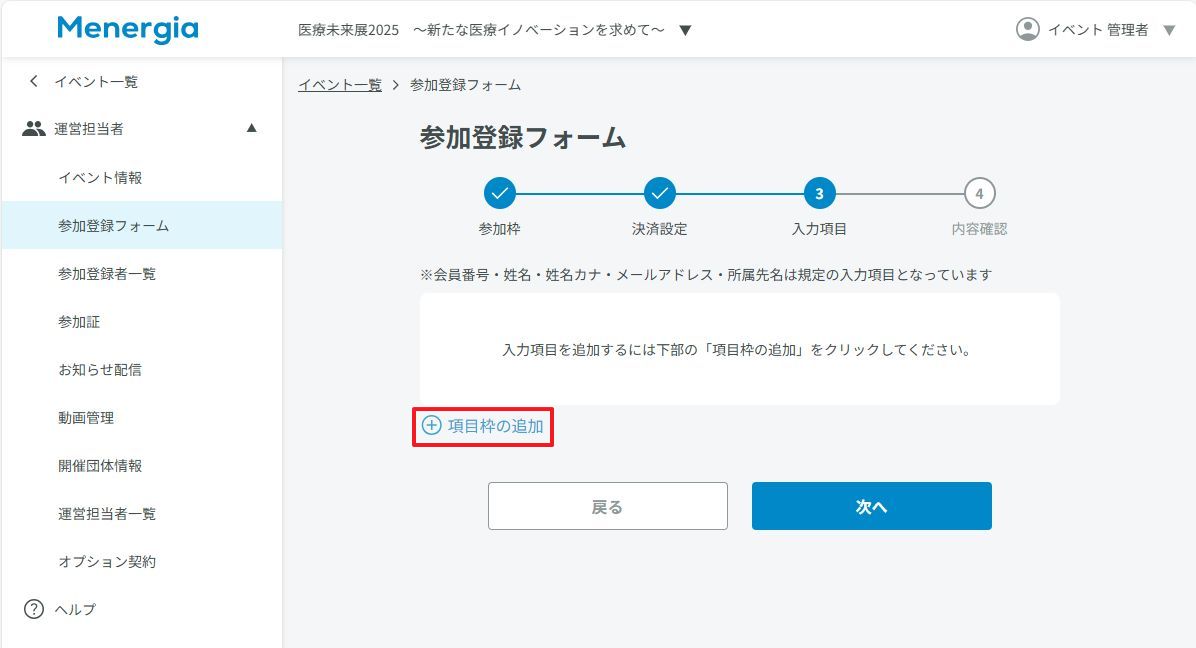Click the note about 規定の入力項目
Viewport: 1196px width, 648px height.
(x=706, y=274)
